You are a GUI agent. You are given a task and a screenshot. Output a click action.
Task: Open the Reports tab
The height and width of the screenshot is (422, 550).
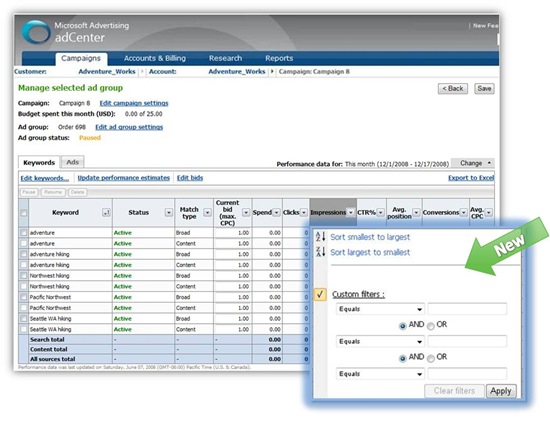click(x=279, y=58)
